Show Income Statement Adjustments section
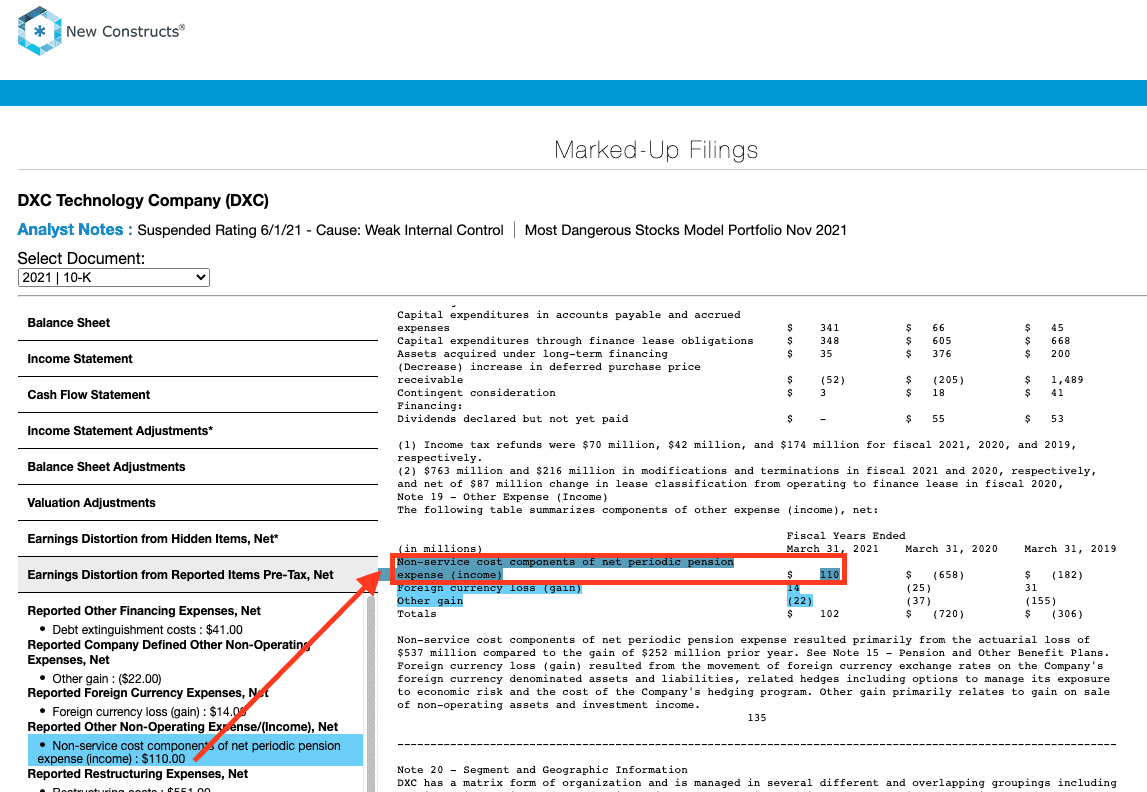Image resolution: width=1147 pixels, height=792 pixels. (x=198, y=431)
